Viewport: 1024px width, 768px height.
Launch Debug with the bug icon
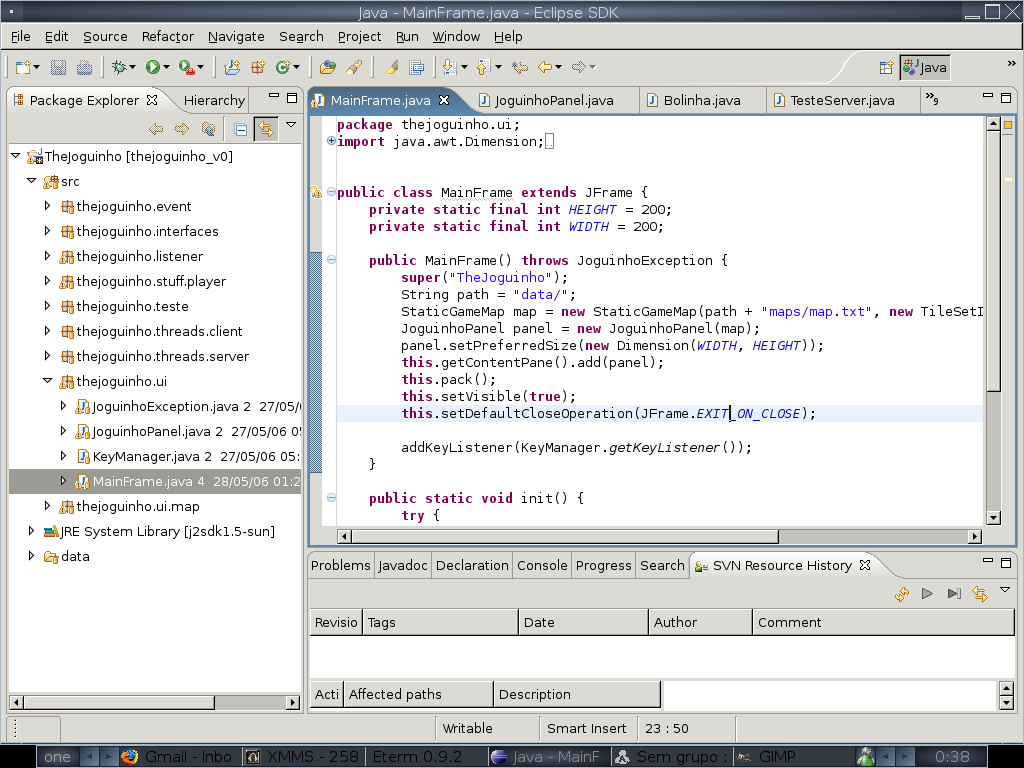119,67
